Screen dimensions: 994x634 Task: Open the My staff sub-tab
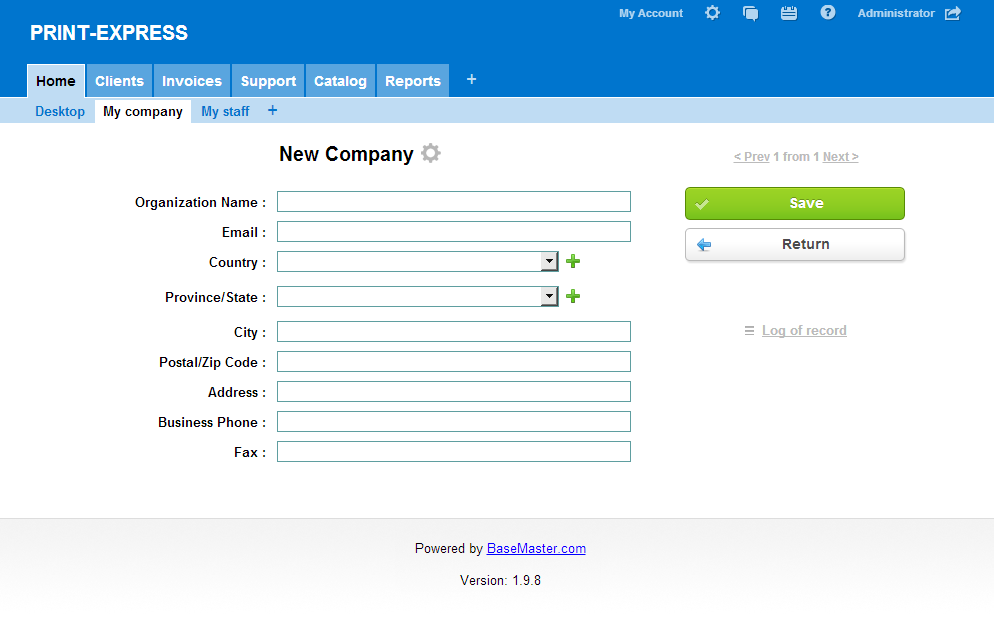click(225, 112)
